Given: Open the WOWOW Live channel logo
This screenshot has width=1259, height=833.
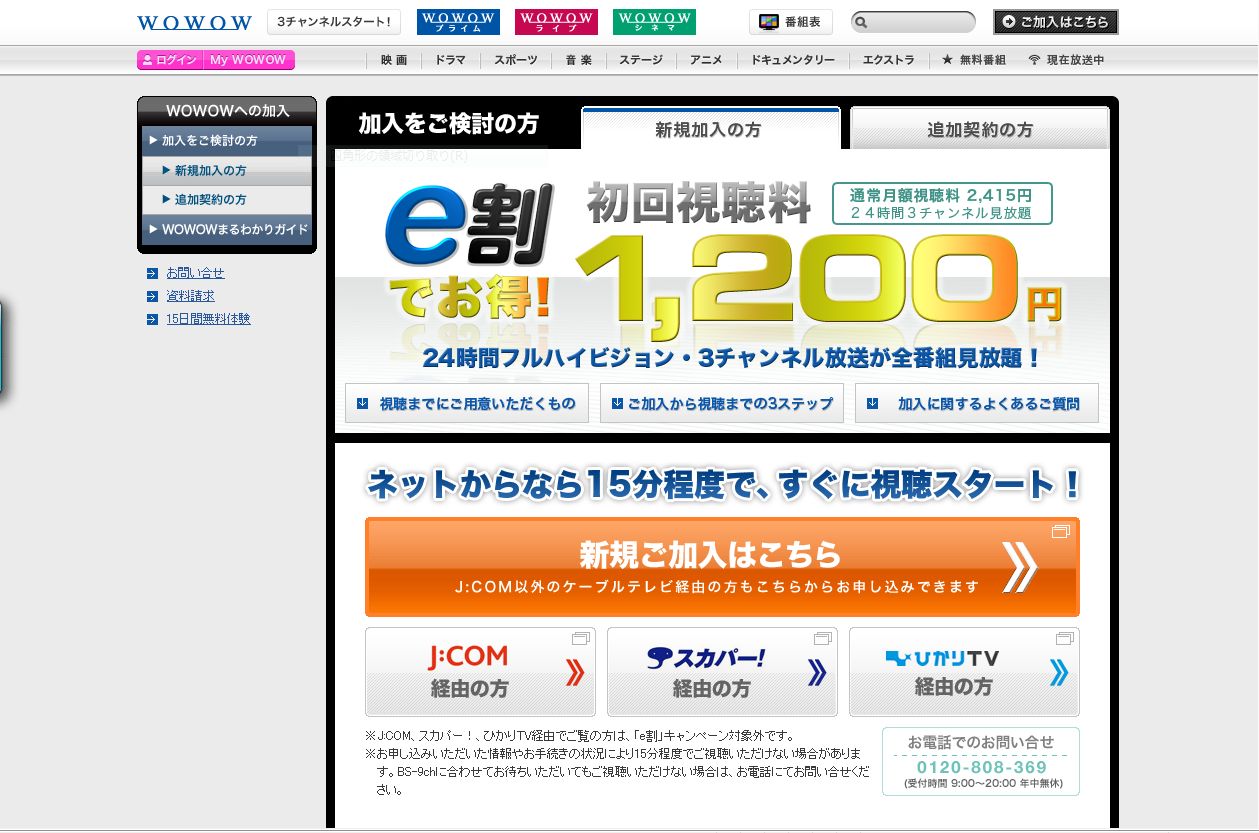Looking at the screenshot, I should [x=556, y=22].
